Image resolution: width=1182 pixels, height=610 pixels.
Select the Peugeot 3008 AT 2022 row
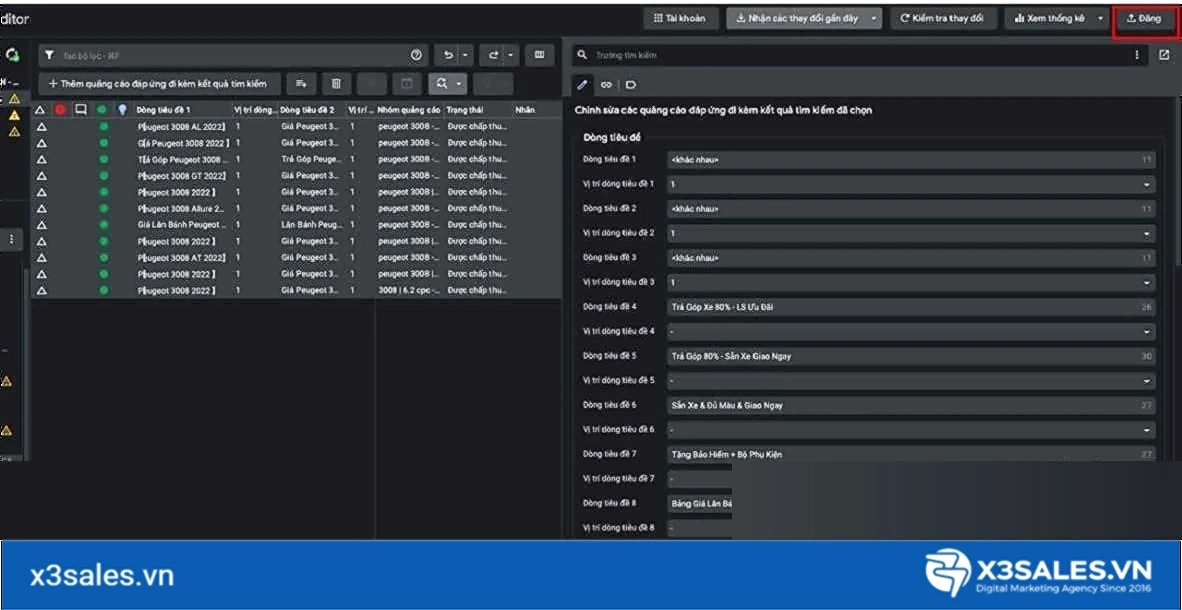(x=296, y=257)
